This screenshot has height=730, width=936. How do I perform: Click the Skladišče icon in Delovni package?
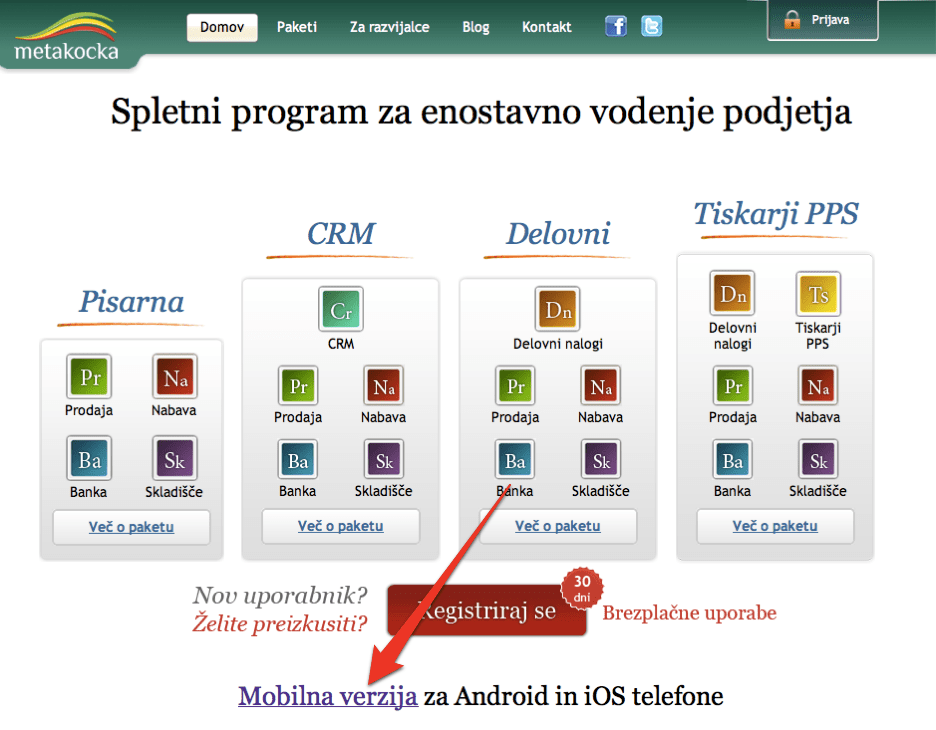(x=601, y=459)
